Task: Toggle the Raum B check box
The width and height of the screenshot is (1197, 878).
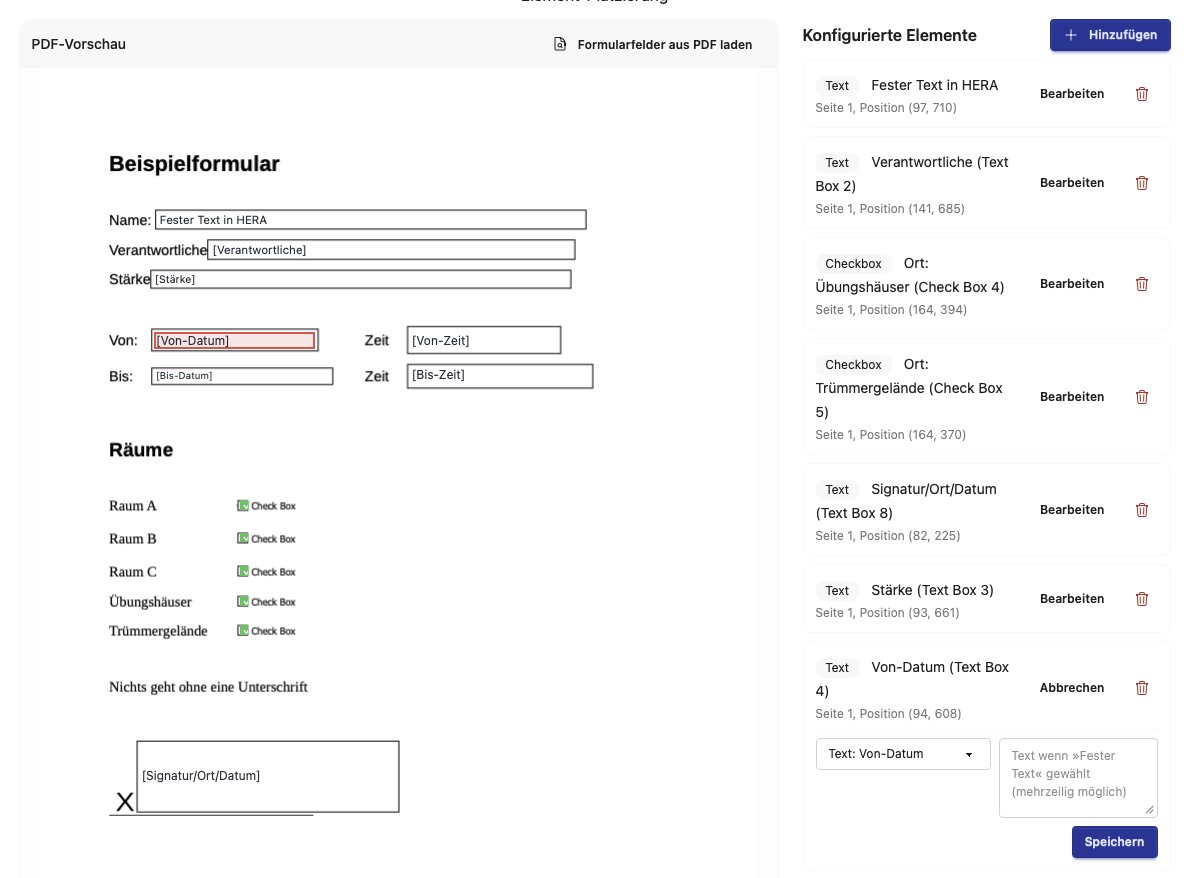Action: (243, 538)
